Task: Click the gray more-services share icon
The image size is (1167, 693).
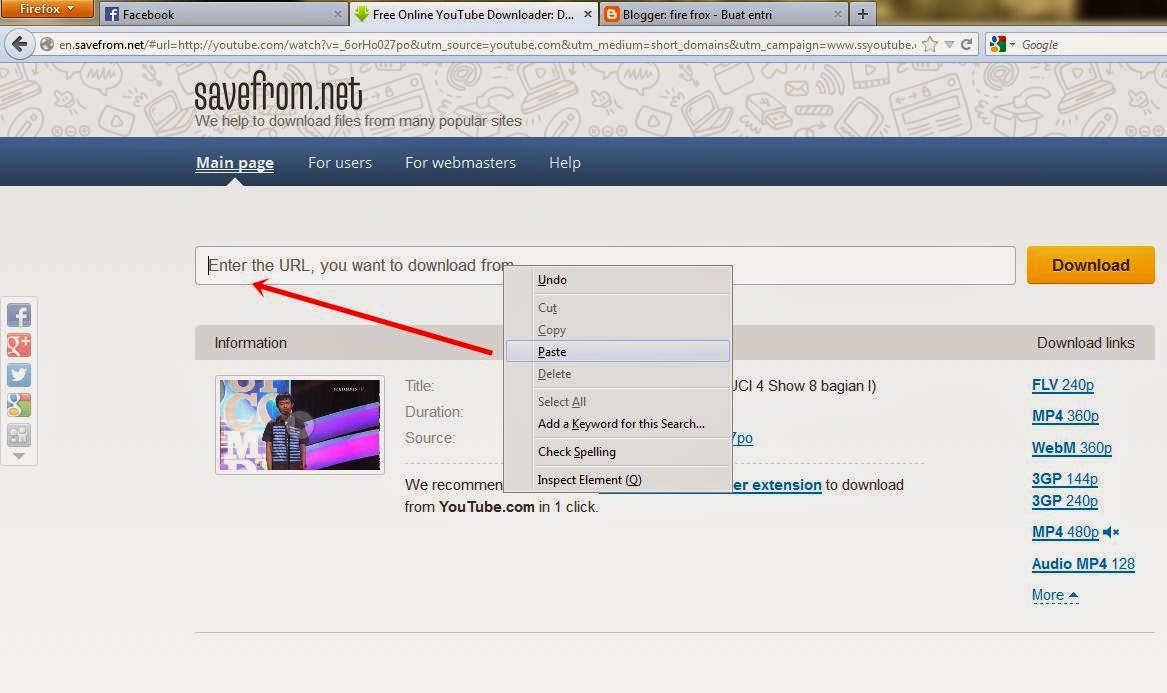Action: pos(19,435)
